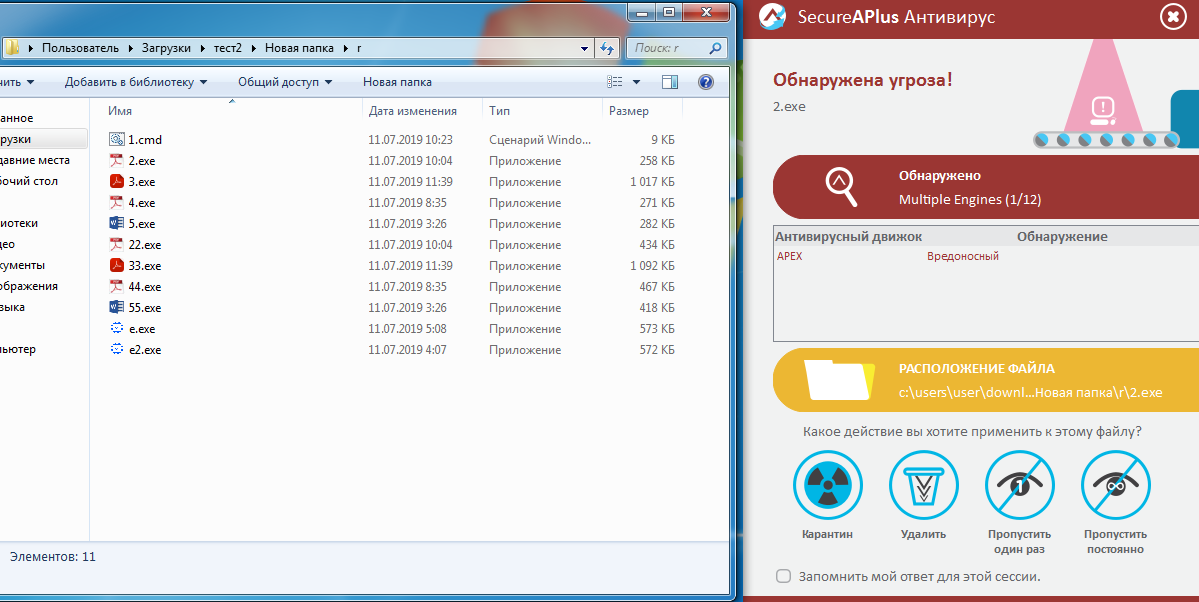1199x602 pixels.
Task: Select the 1.cmd script file icon
Action: (x=116, y=139)
